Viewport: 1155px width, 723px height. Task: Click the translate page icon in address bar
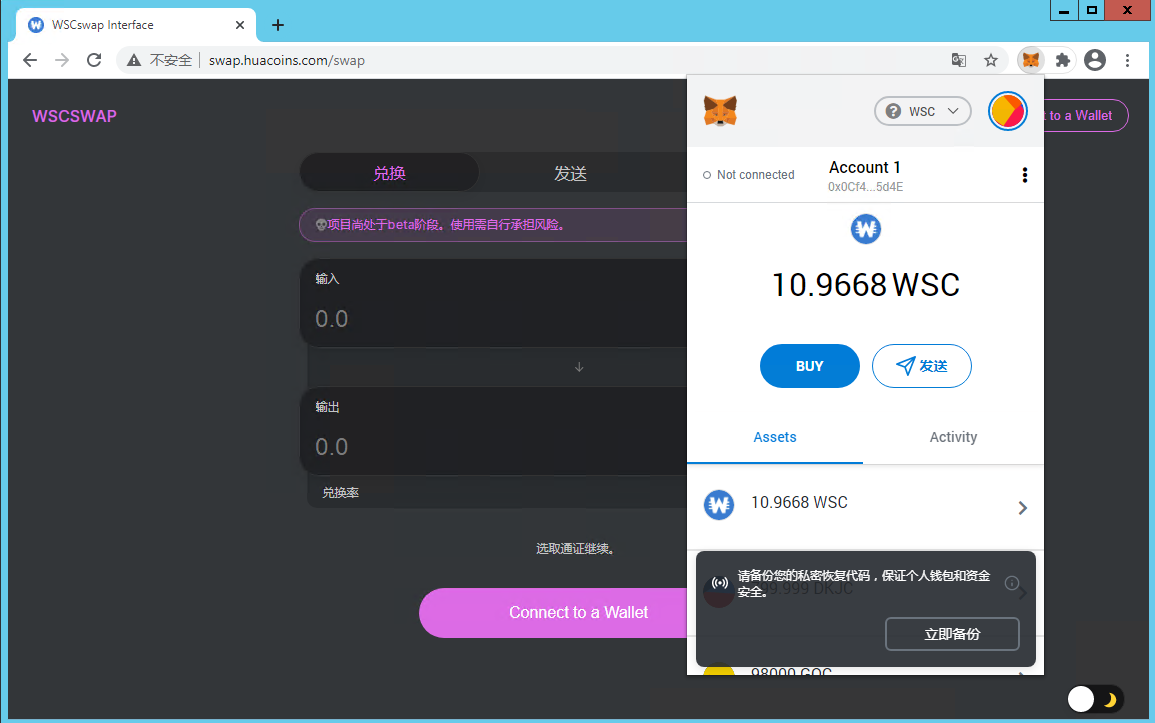click(958, 60)
